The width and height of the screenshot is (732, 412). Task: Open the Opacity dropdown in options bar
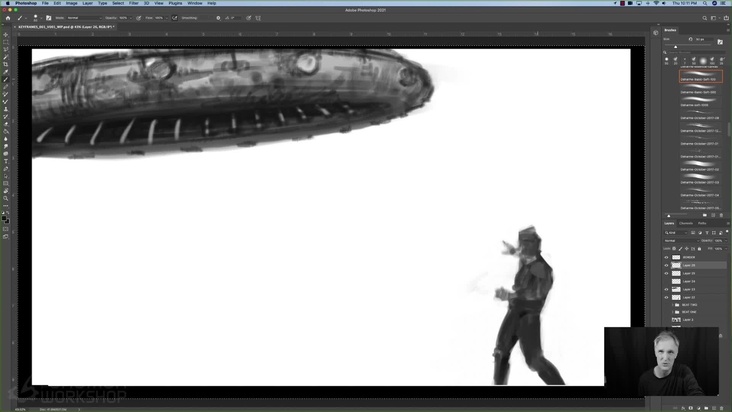[x=131, y=18]
